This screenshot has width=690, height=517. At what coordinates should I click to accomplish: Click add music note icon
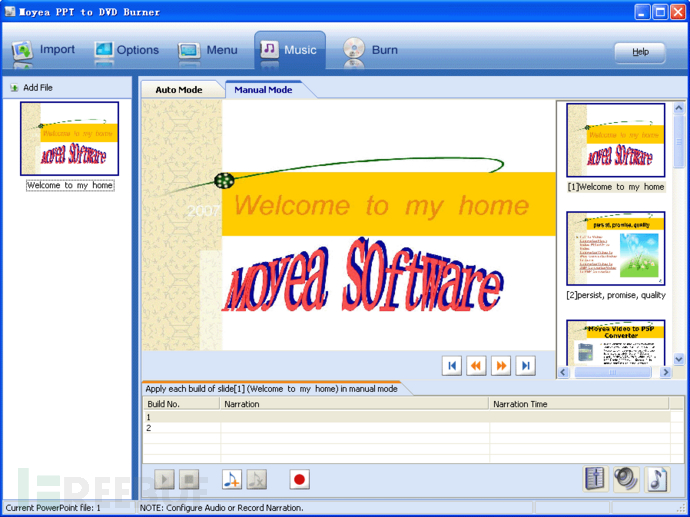[x=232, y=479]
